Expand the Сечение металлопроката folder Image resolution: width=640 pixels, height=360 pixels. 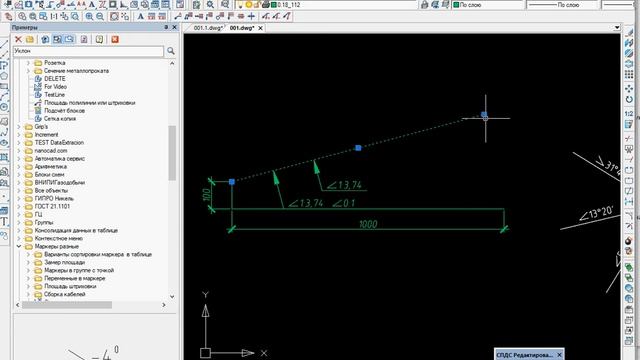pos(28,71)
